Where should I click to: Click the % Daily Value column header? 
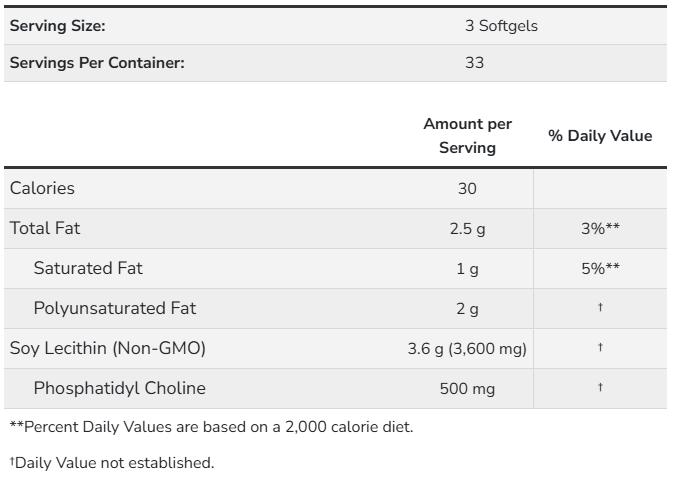600,136
